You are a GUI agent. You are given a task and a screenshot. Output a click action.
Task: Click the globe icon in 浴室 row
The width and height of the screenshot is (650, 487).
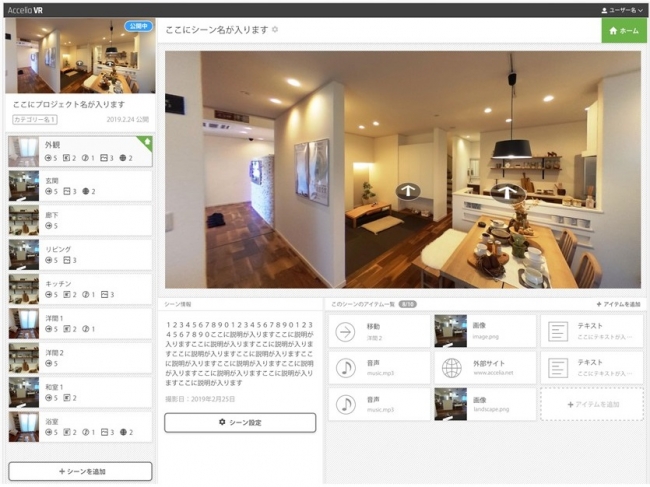click(126, 432)
